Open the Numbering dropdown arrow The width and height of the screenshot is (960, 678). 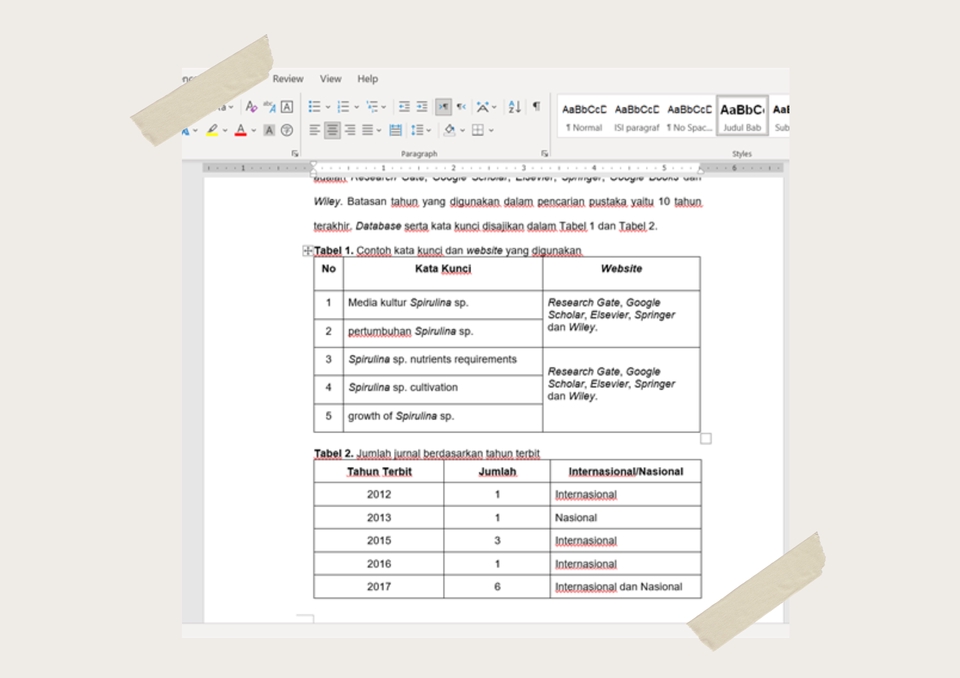pyautogui.click(x=357, y=106)
